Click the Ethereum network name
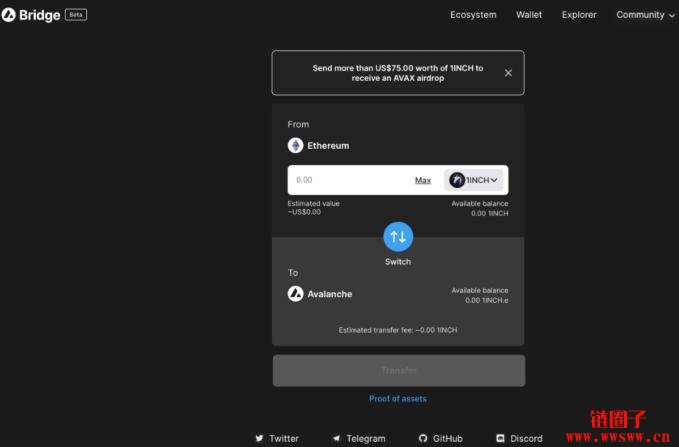Screen dimensions: 679x447 pyautogui.click(x=328, y=146)
